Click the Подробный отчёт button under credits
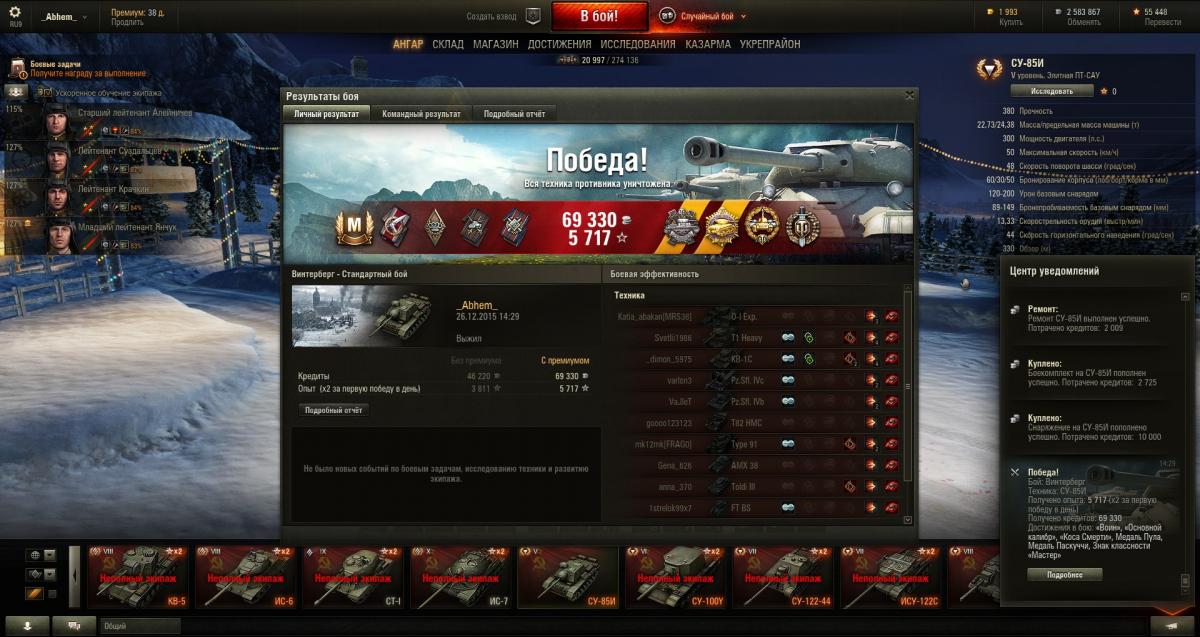This screenshot has width=1200, height=637. 334,410
